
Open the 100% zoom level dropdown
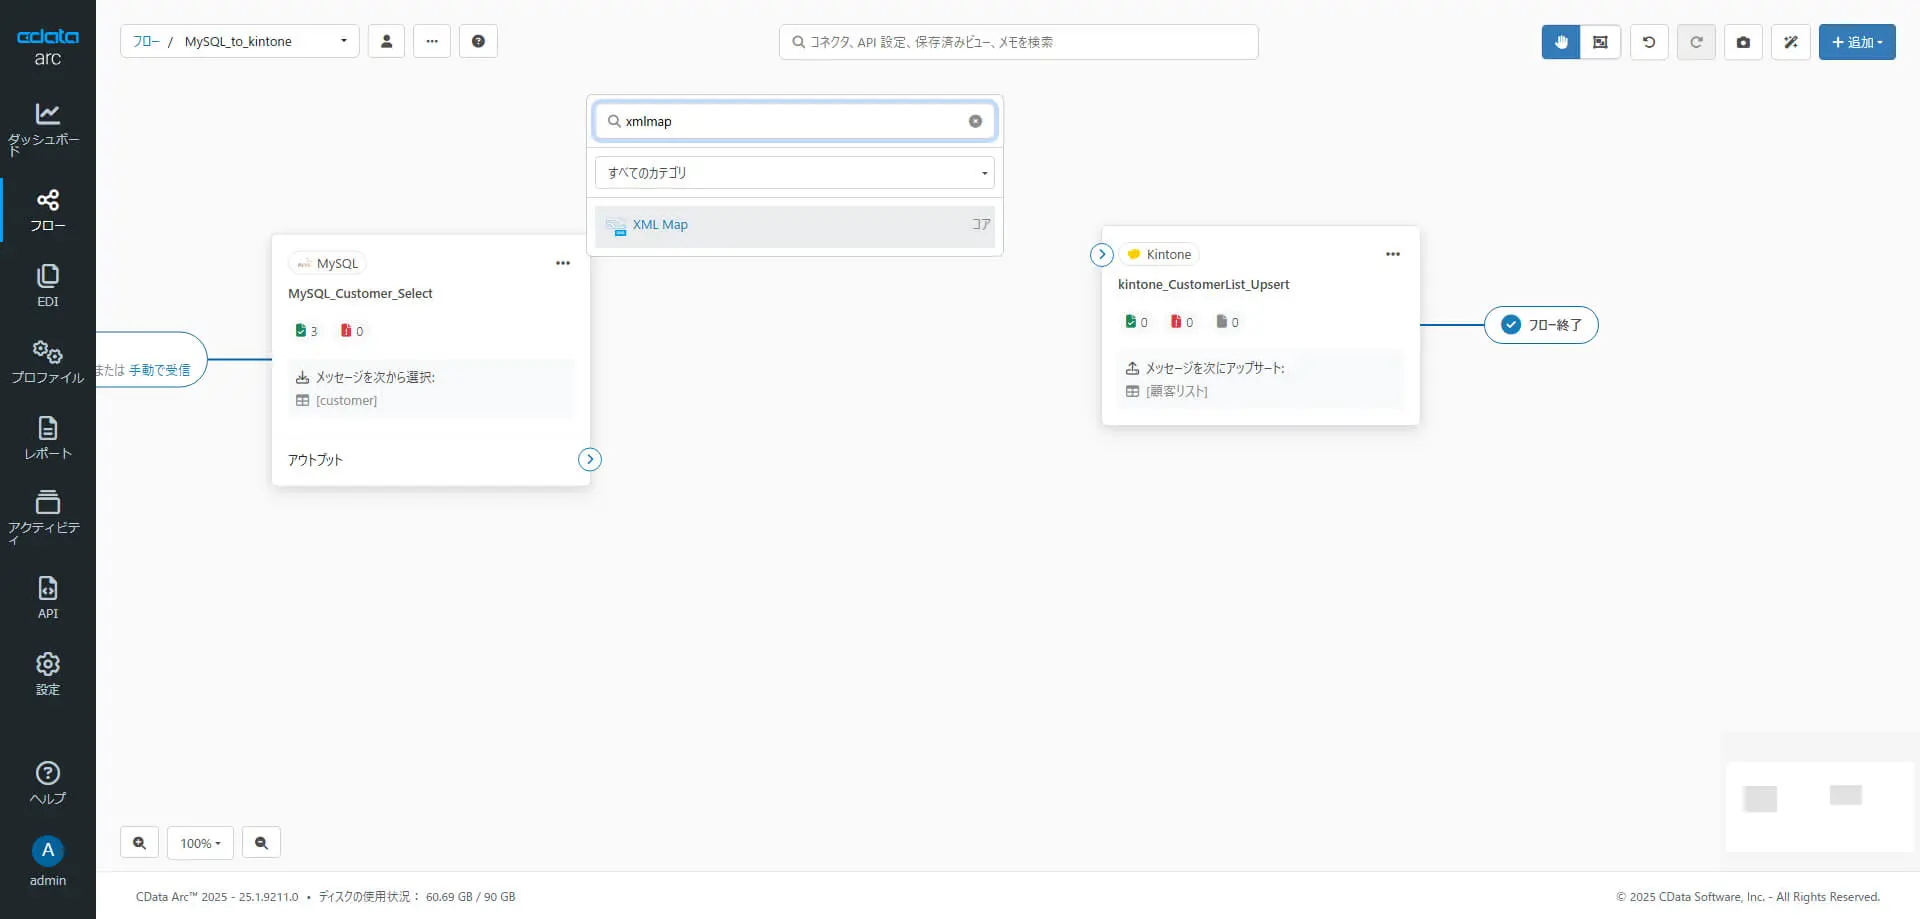pyautogui.click(x=200, y=843)
